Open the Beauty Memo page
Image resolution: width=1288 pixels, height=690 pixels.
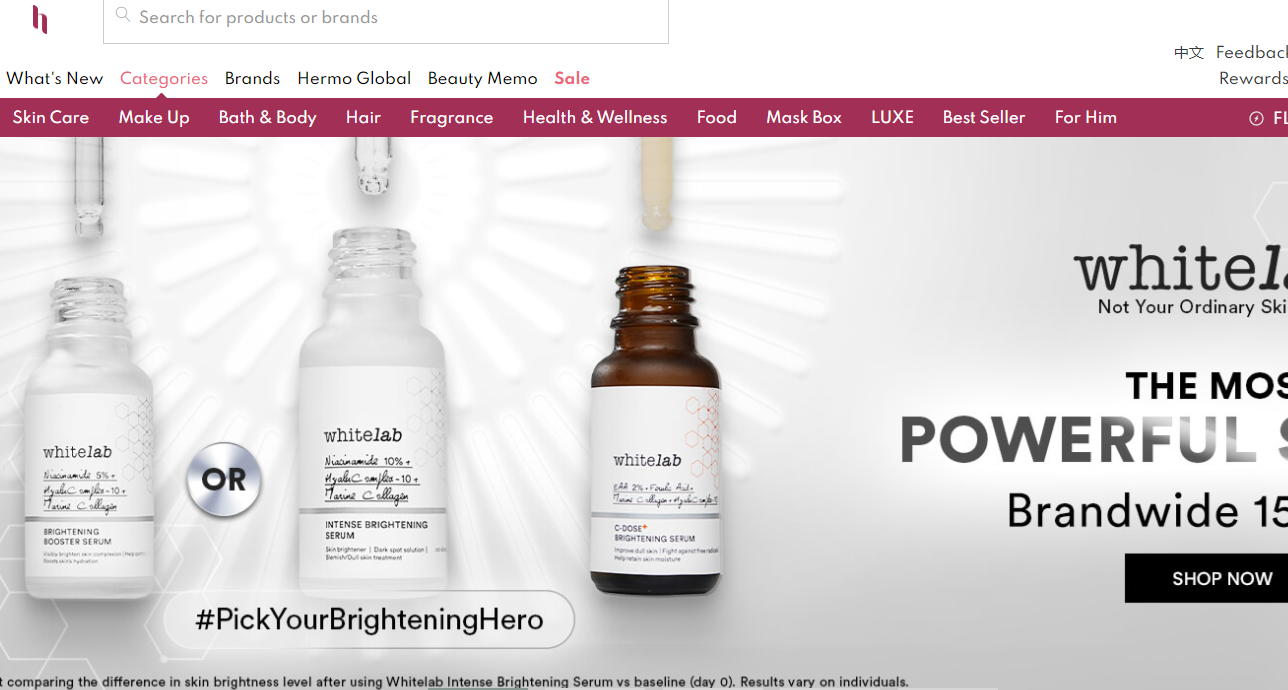pos(482,78)
